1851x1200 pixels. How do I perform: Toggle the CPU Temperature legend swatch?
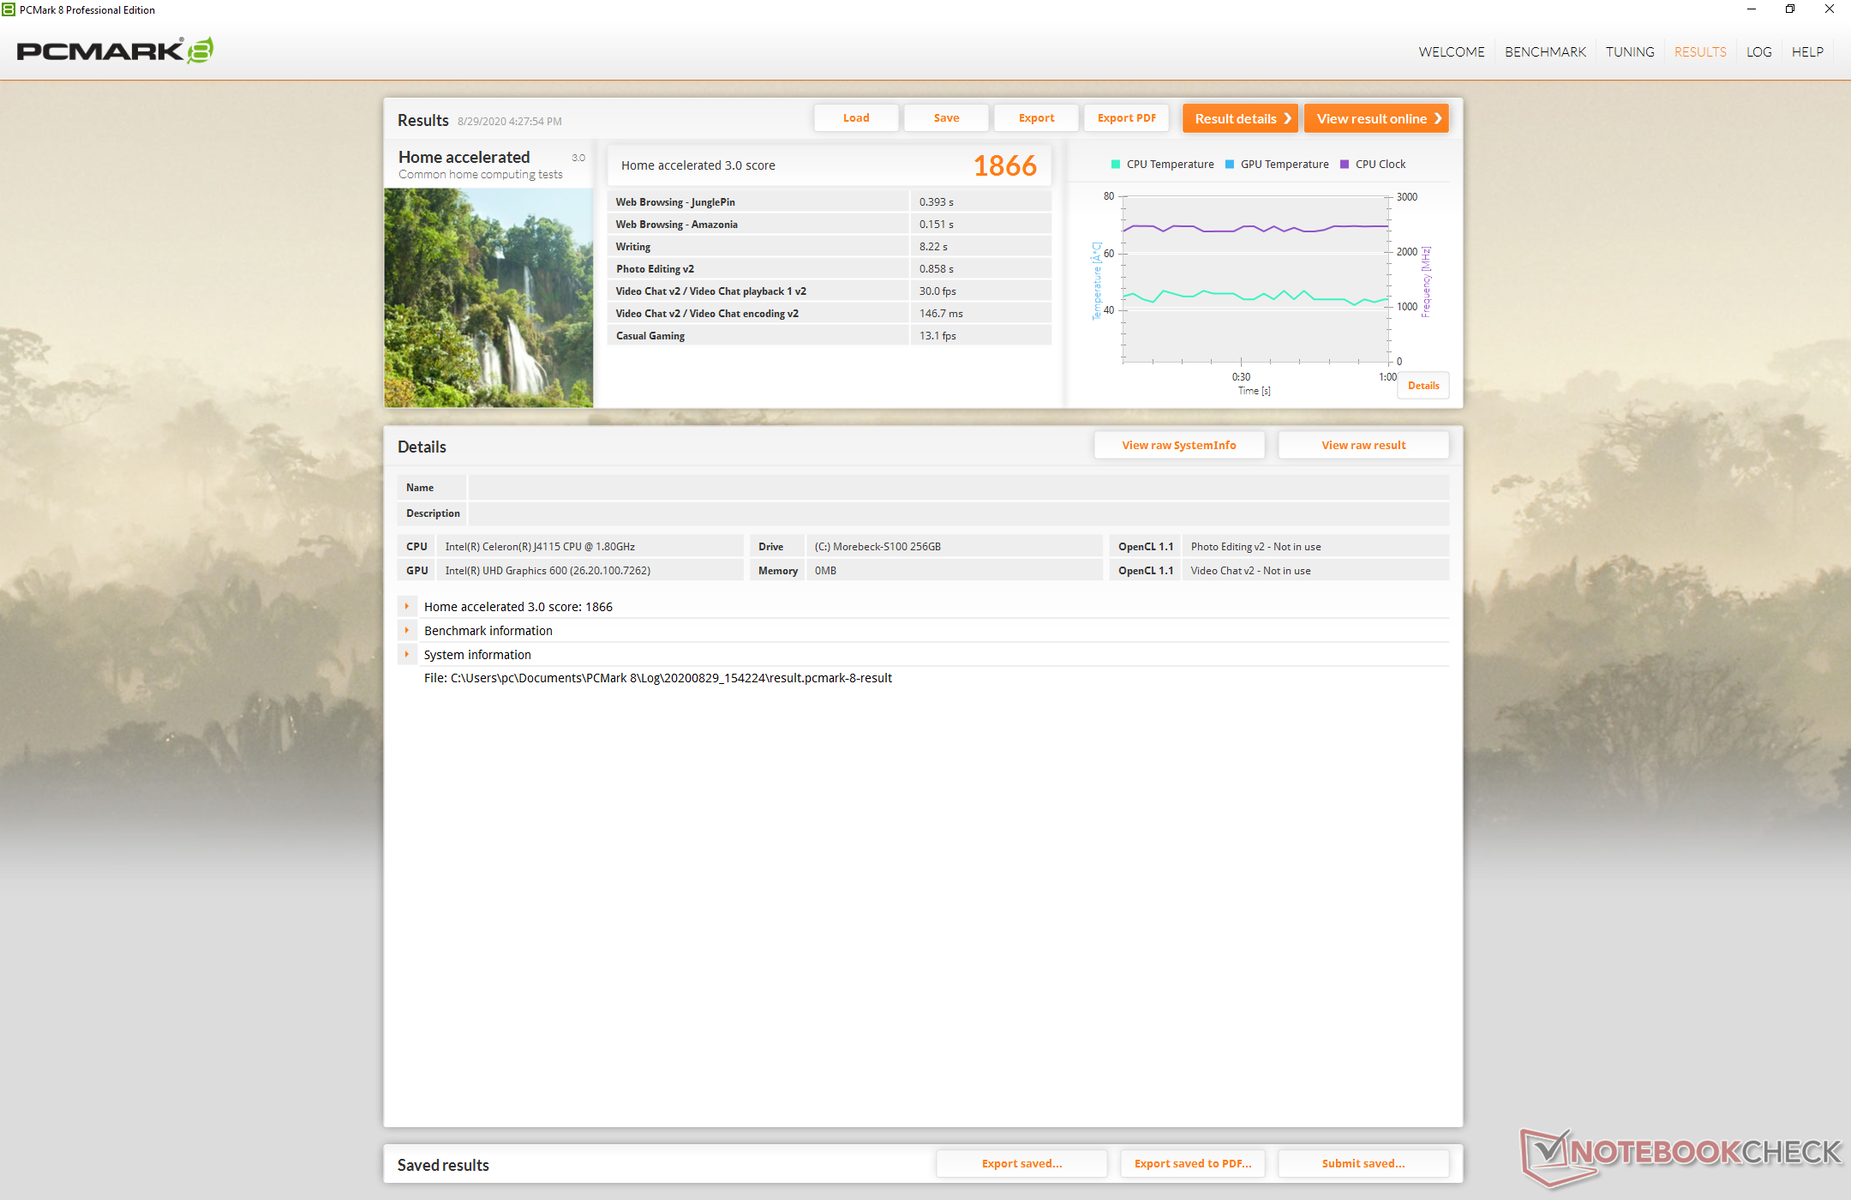click(1115, 164)
